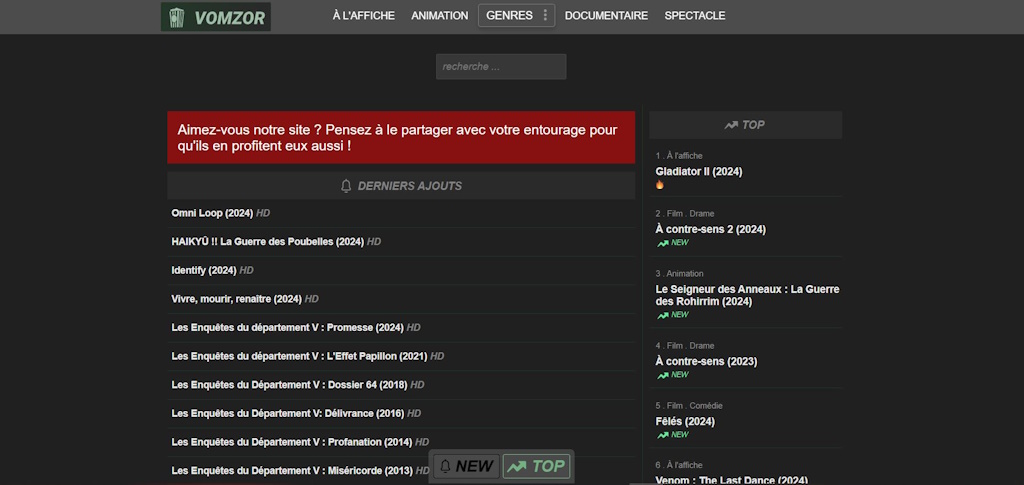This screenshot has width=1024, height=485.
Task: Click the trending arrow icon in TOP header
Action: click(731, 125)
